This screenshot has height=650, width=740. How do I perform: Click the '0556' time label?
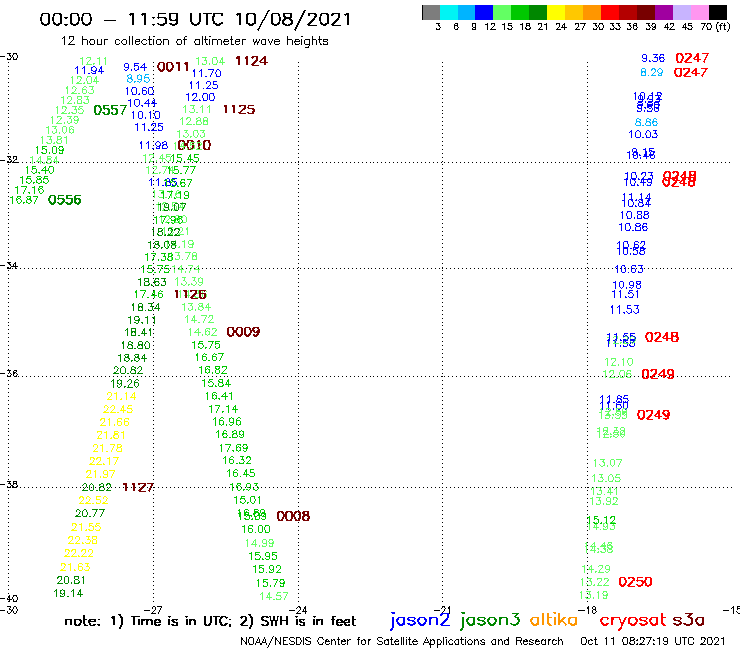(65, 200)
